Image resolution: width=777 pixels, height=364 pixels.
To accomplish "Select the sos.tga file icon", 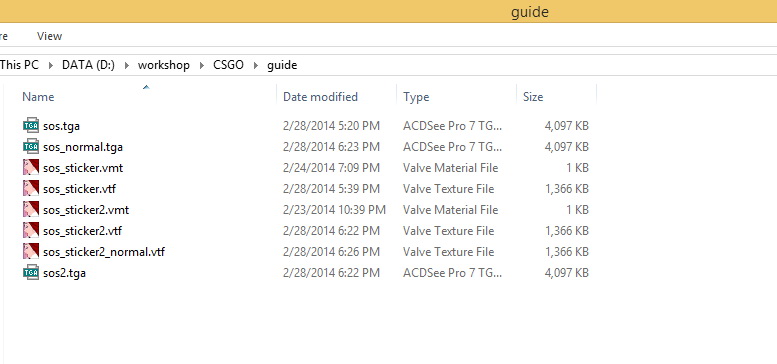I will 31,126.
